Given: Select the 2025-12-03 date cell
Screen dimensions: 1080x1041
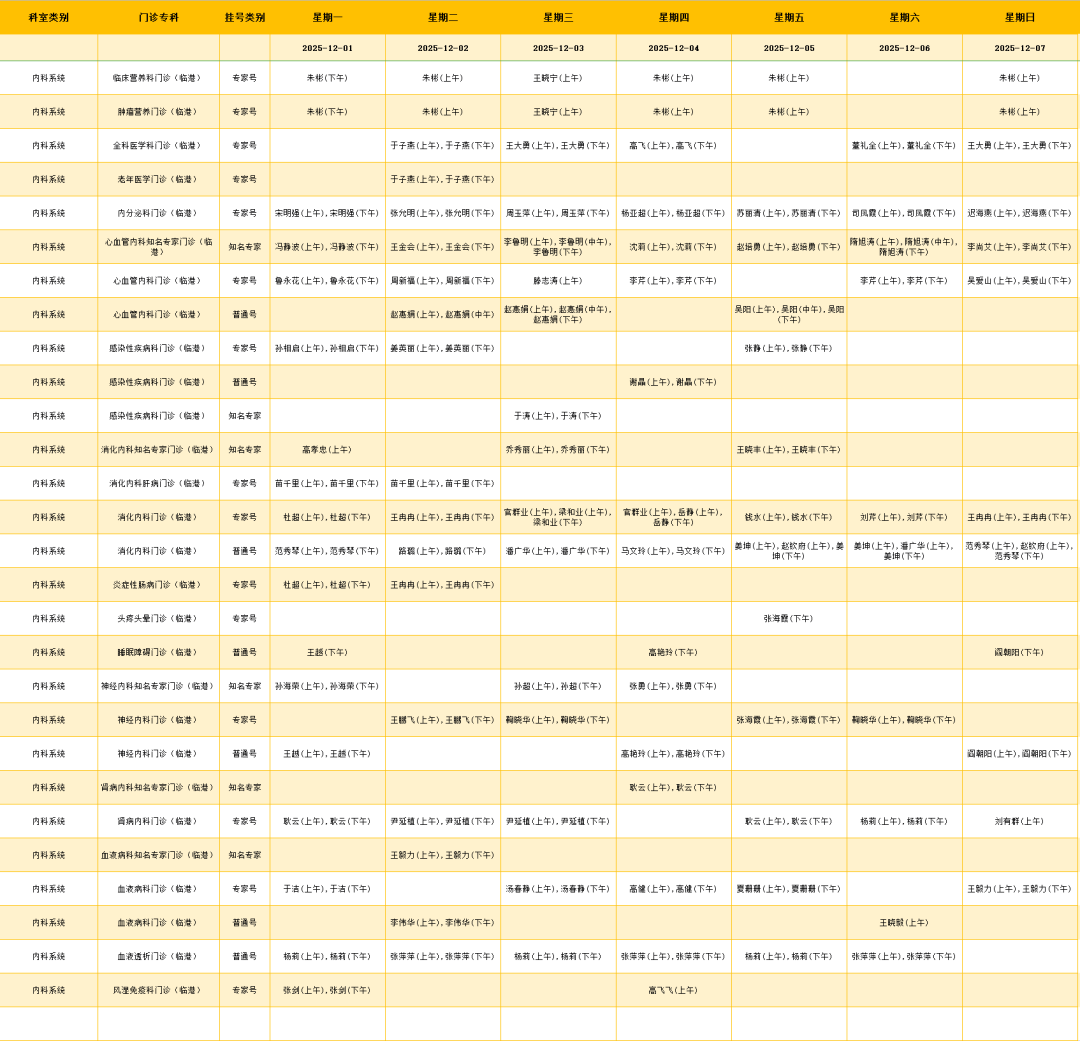Looking at the screenshot, I should (558, 48).
